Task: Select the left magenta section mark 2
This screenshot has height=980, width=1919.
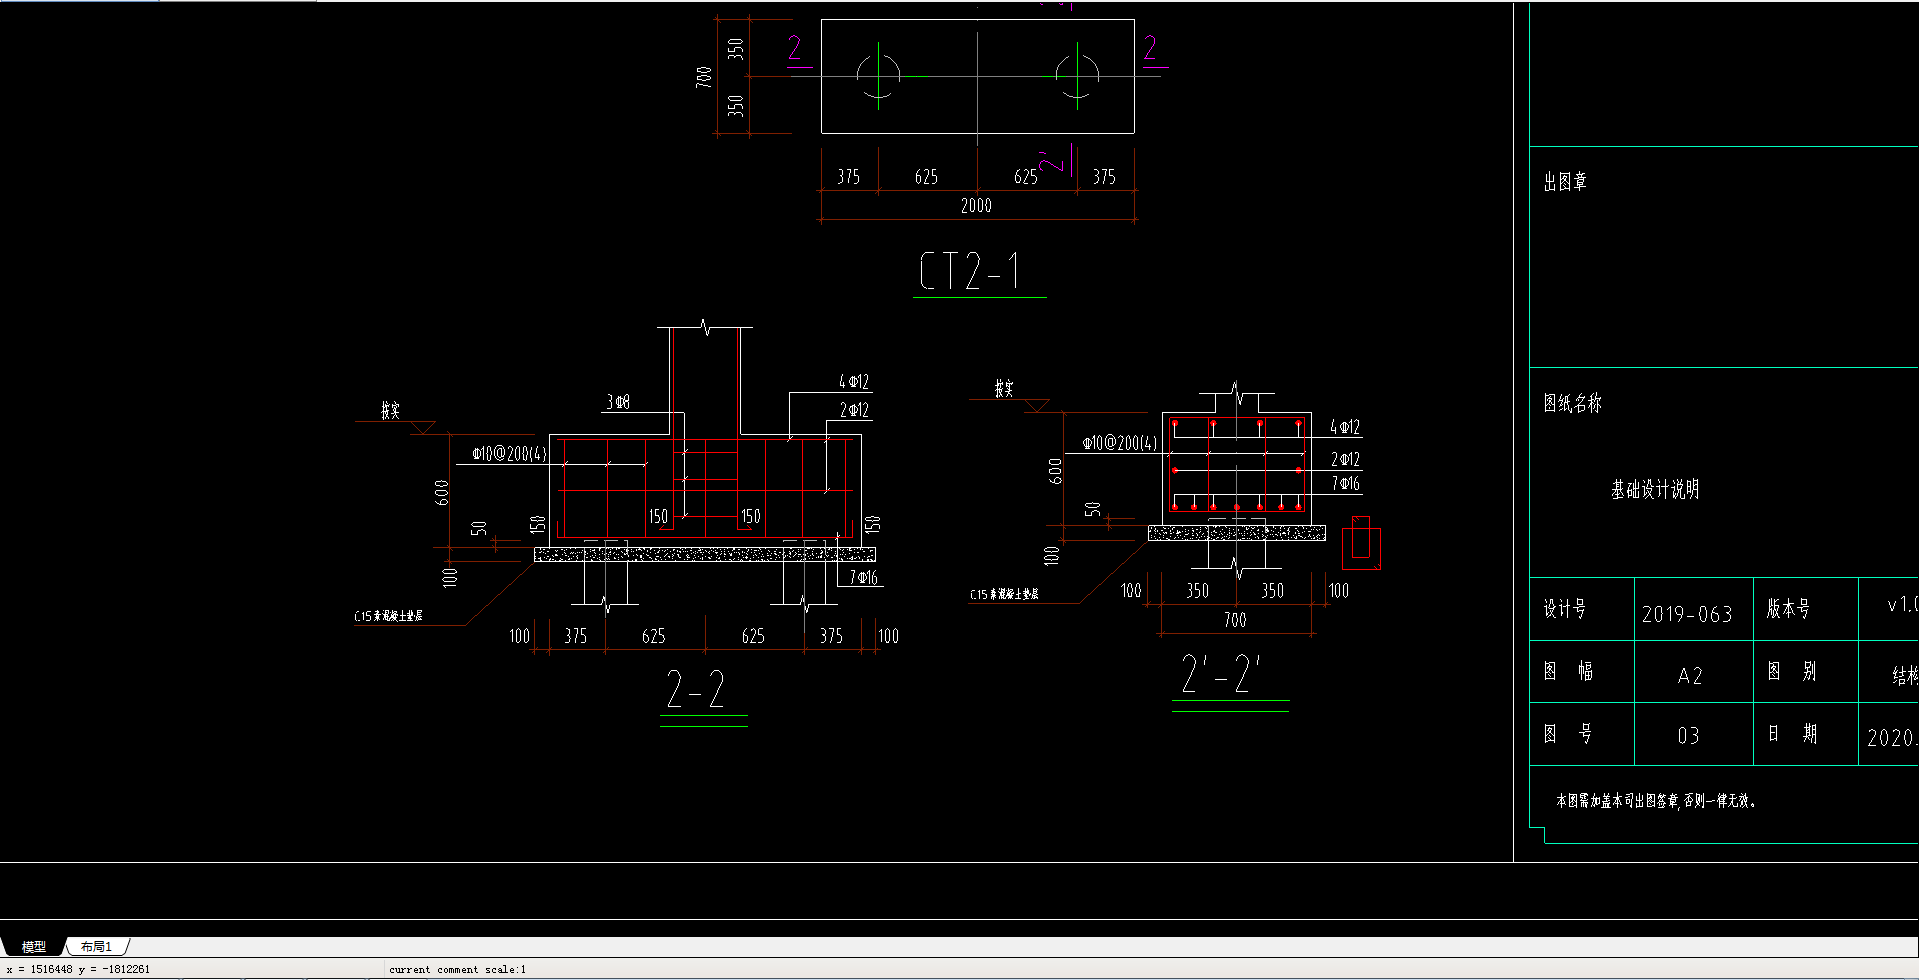Action: click(x=795, y=48)
